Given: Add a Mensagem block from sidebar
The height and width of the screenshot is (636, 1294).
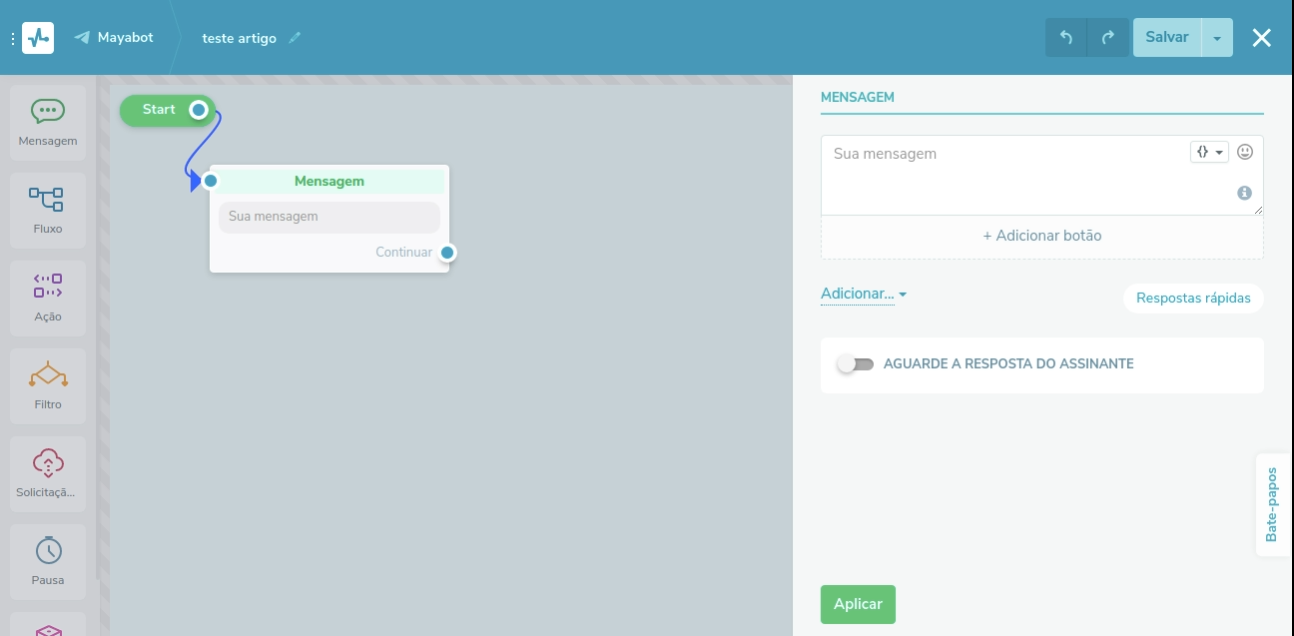Looking at the screenshot, I should click(47, 123).
